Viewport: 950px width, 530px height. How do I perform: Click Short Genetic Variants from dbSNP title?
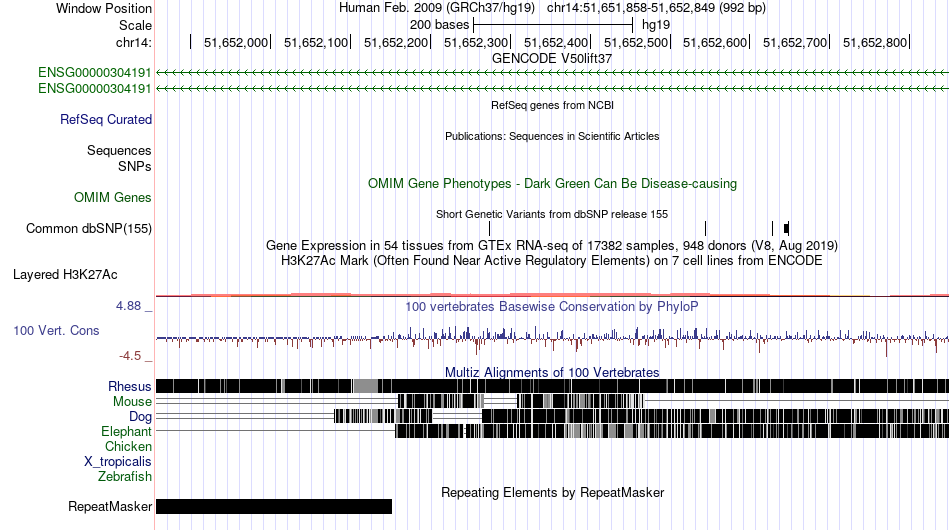pos(552,214)
